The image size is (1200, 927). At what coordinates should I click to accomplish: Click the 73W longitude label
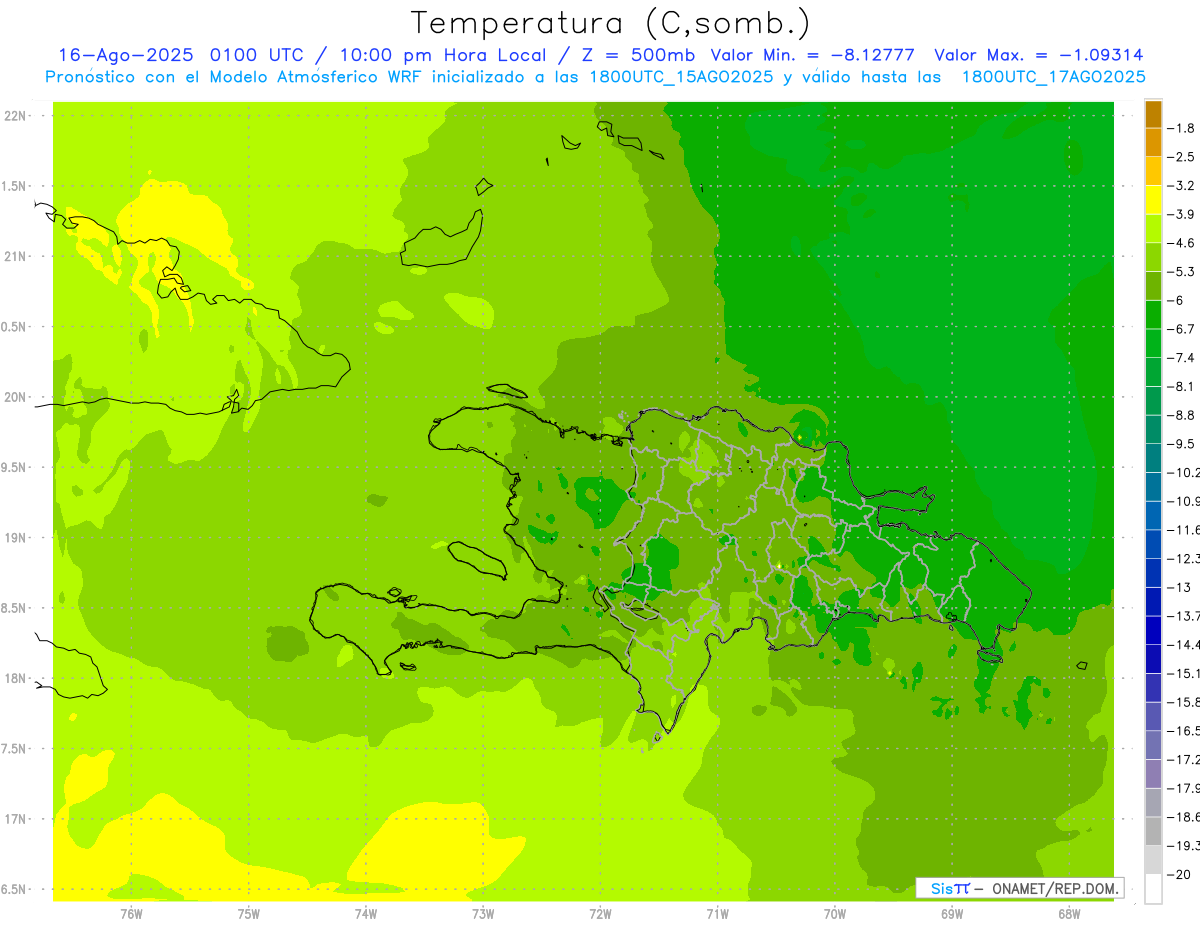click(483, 913)
